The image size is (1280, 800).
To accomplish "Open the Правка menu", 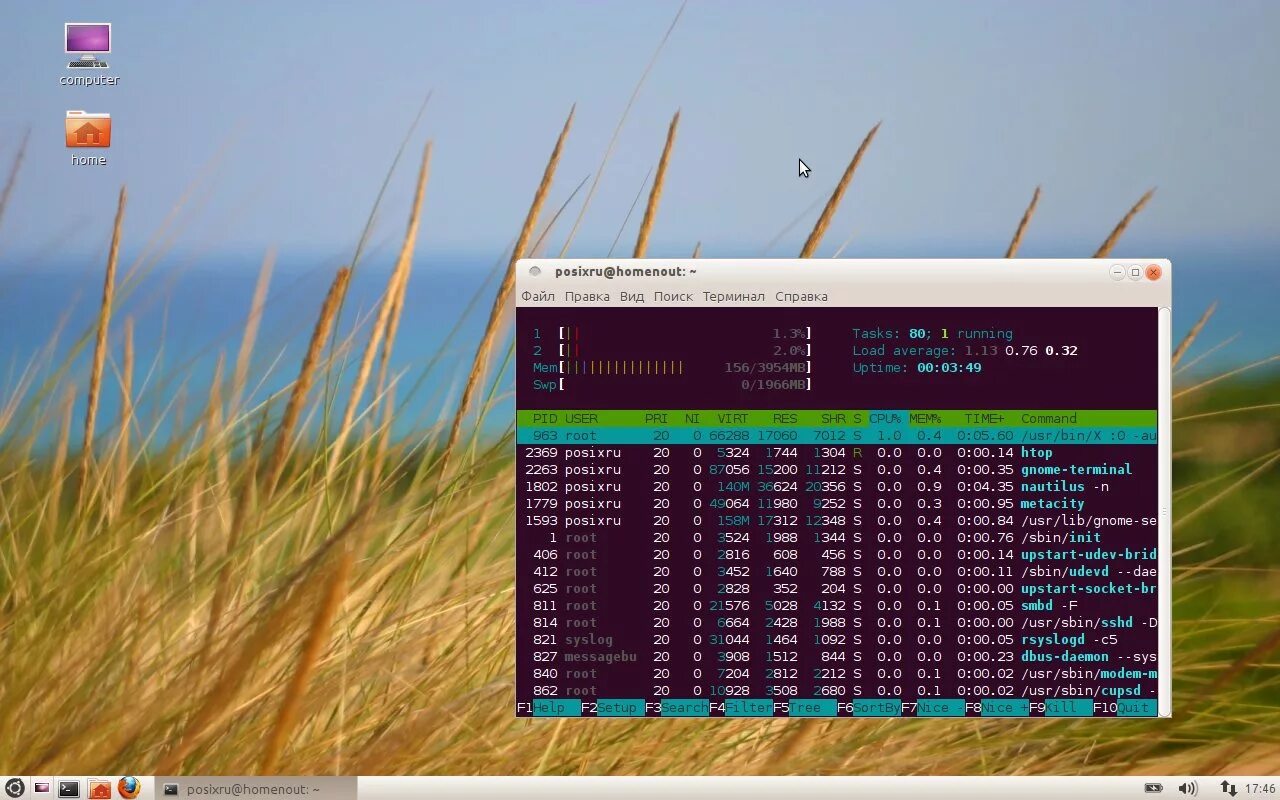I will point(587,296).
